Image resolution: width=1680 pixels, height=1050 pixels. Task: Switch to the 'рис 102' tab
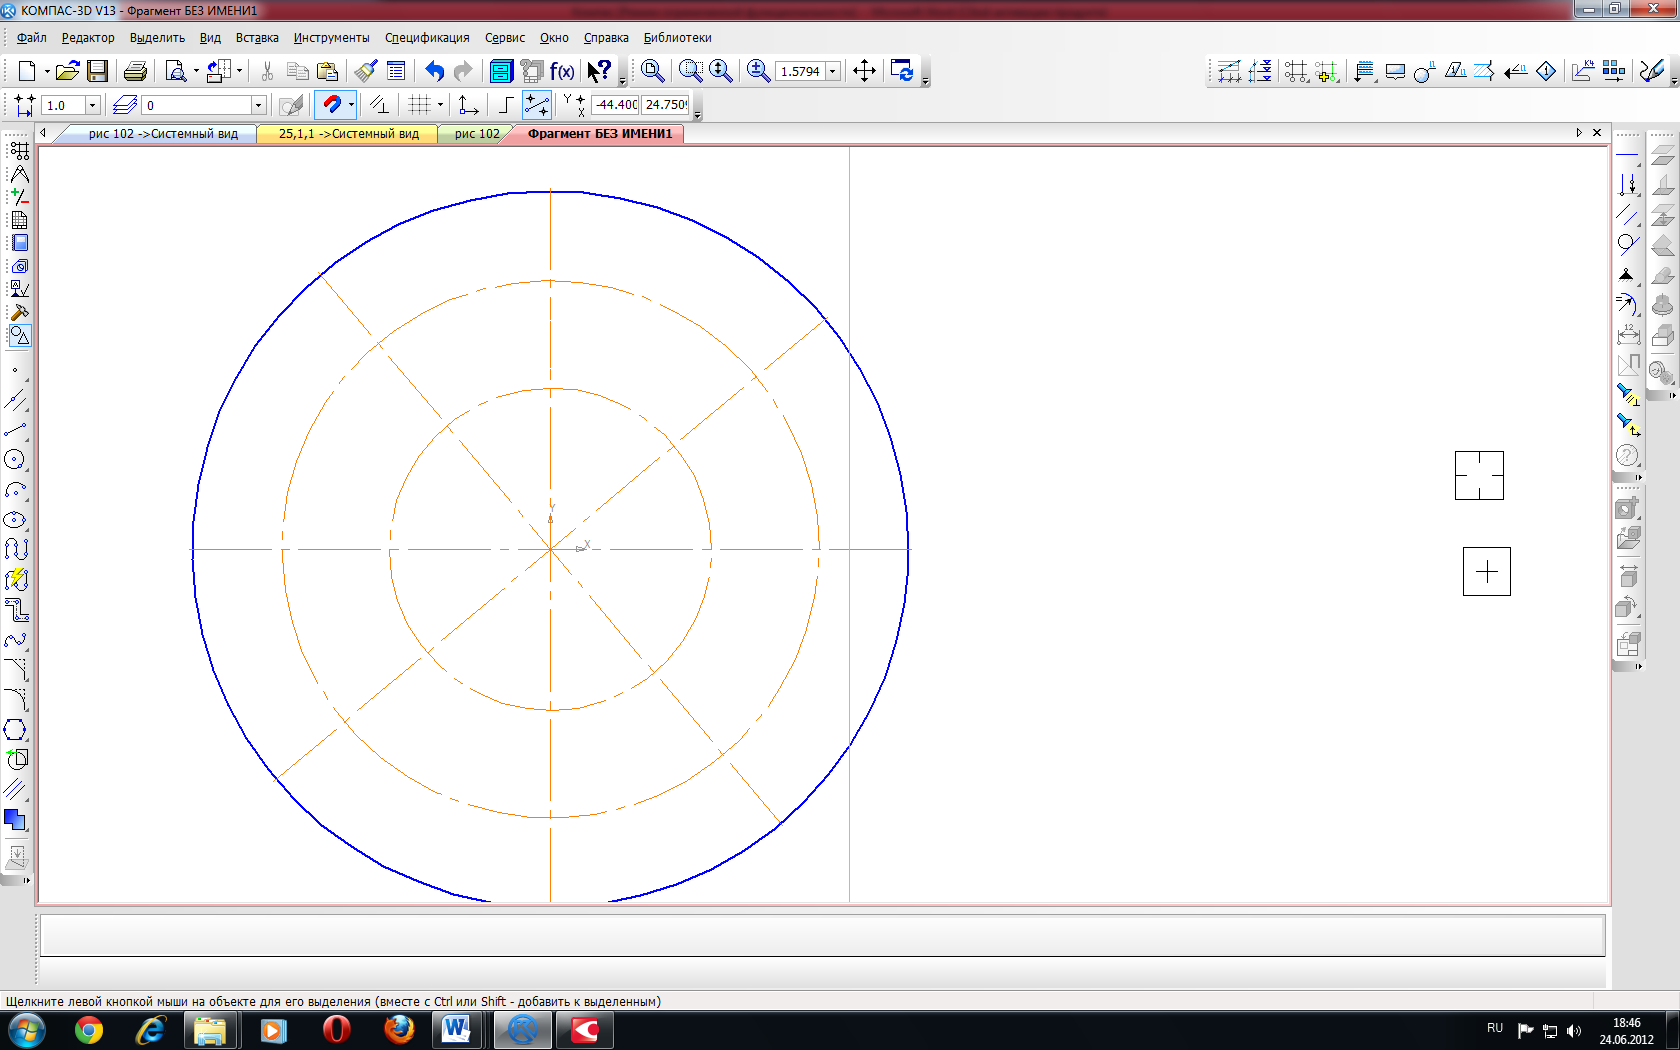tap(477, 134)
